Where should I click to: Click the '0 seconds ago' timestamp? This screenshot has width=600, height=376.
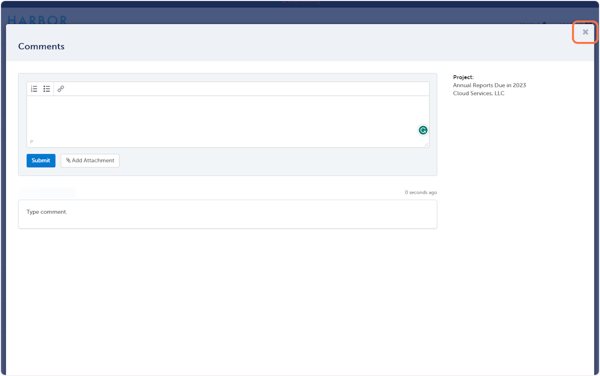coord(421,192)
